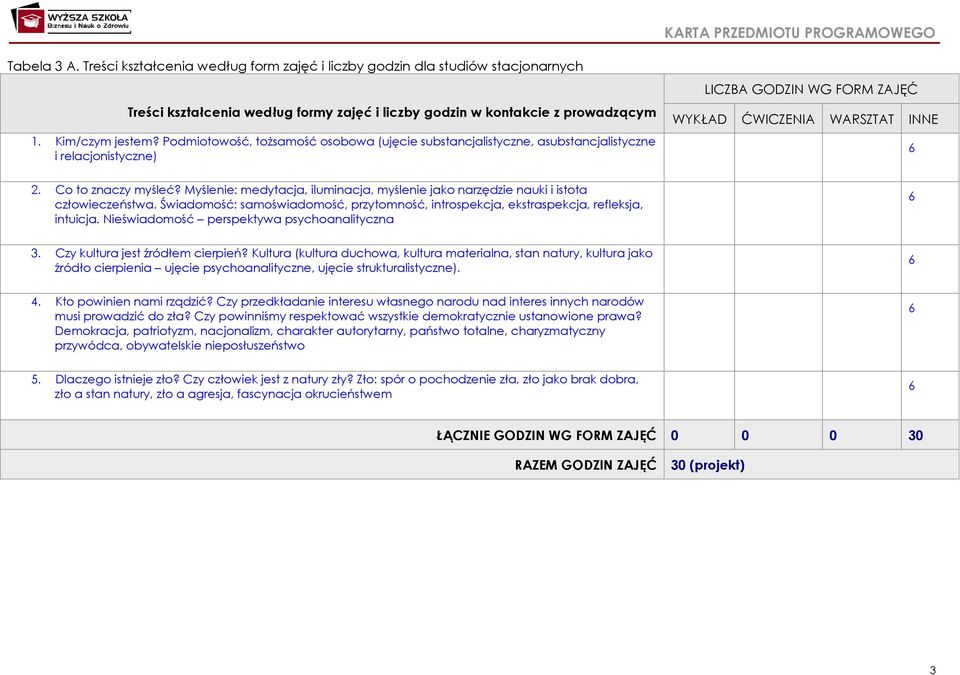Viewport: 960px width, 675px height.
Task: Click the total 0 under WARSZTAT
Action: pyautogui.click(x=833, y=436)
